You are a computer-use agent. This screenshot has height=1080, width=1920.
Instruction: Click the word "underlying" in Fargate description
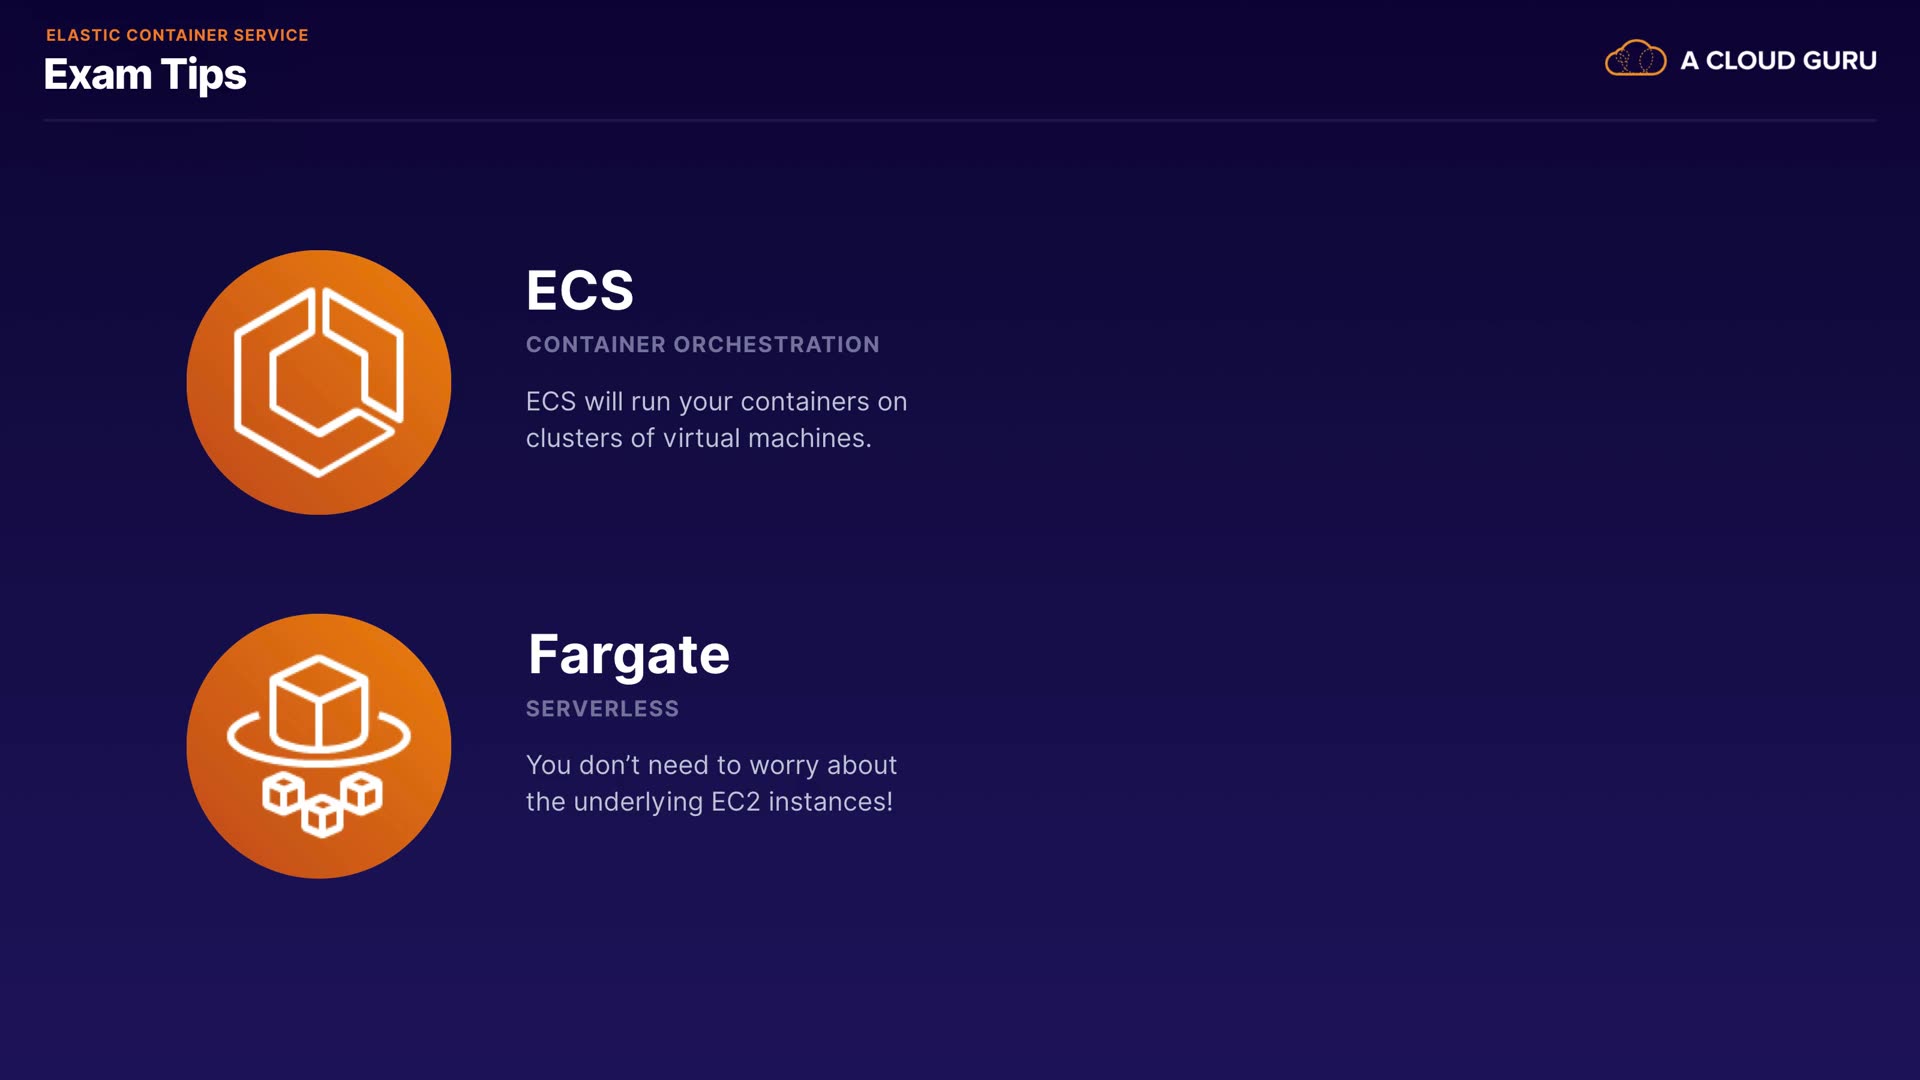coord(638,802)
